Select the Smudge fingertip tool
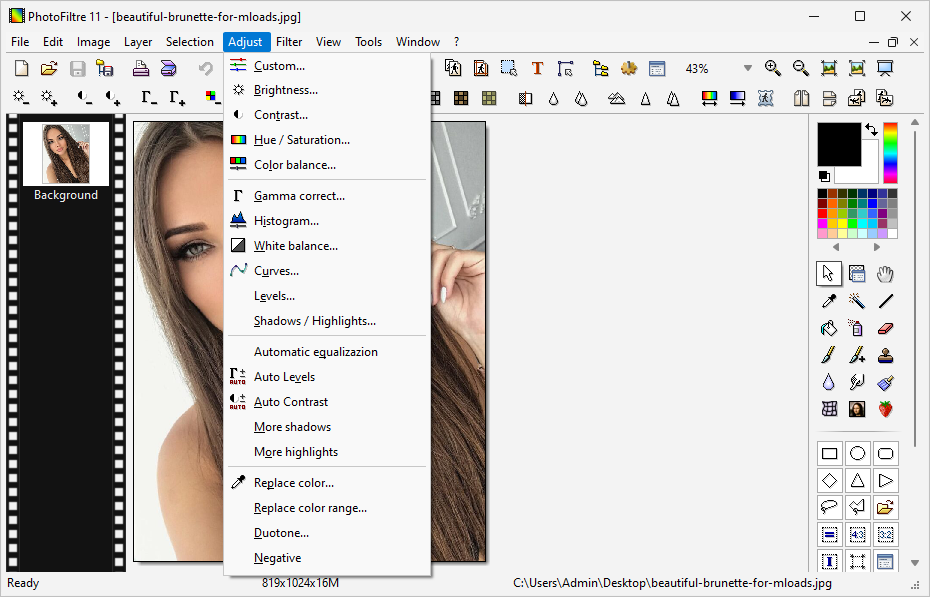The image size is (930, 597). [856, 382]
